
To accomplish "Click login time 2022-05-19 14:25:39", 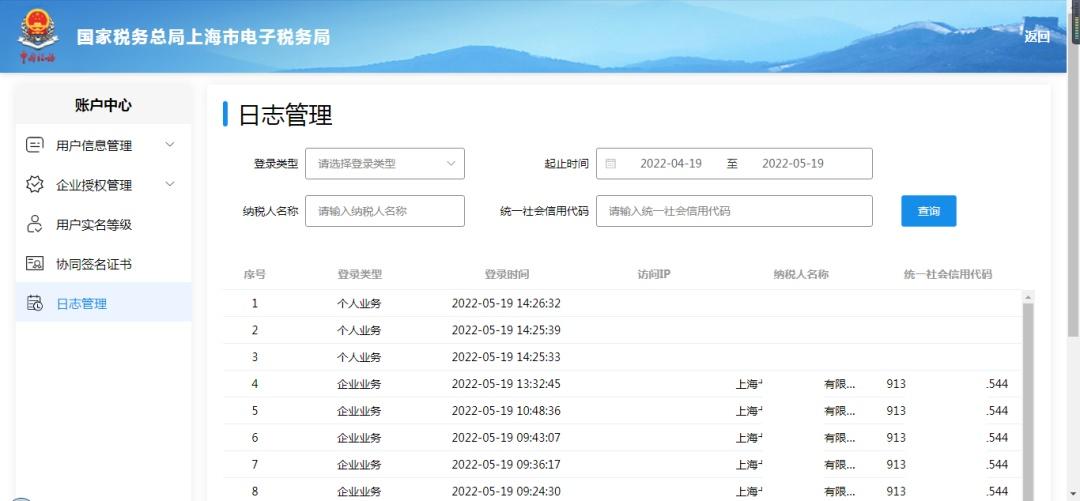I will click(506, 330).
